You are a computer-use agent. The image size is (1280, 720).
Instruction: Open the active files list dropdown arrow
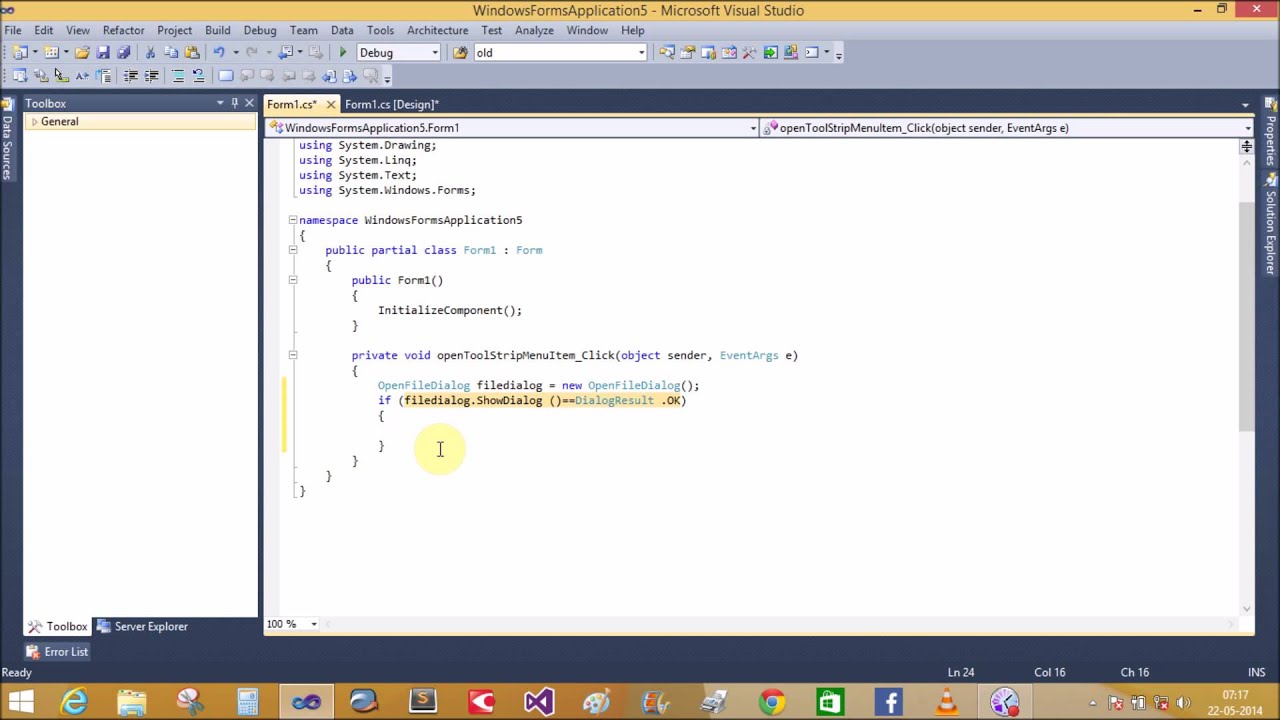[x=1245, y=104]
